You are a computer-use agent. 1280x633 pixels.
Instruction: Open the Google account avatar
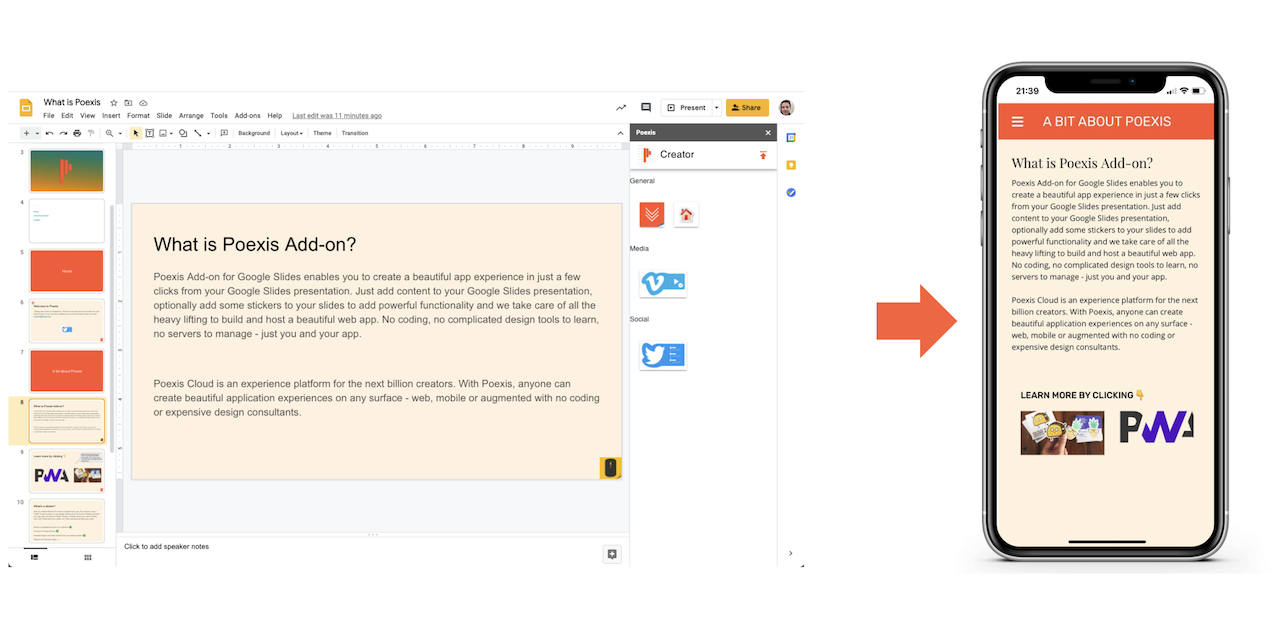point(786,108)
